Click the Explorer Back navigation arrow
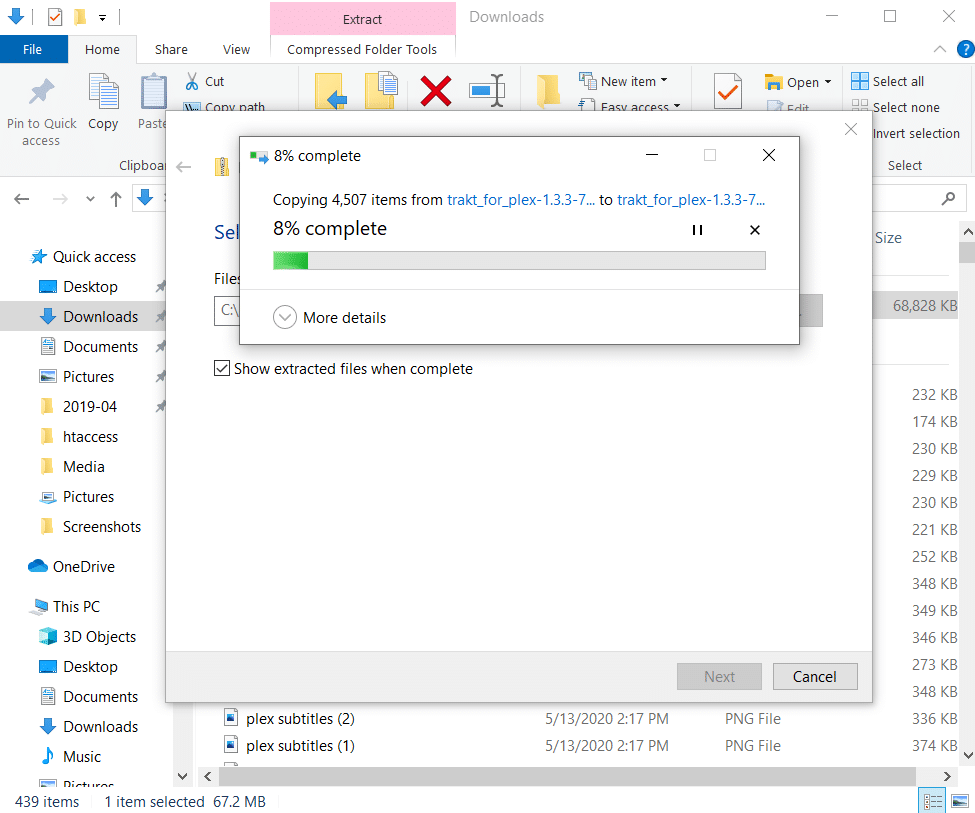Image resolution: width=975 pixels, height=813 pixels. [22, 199]
